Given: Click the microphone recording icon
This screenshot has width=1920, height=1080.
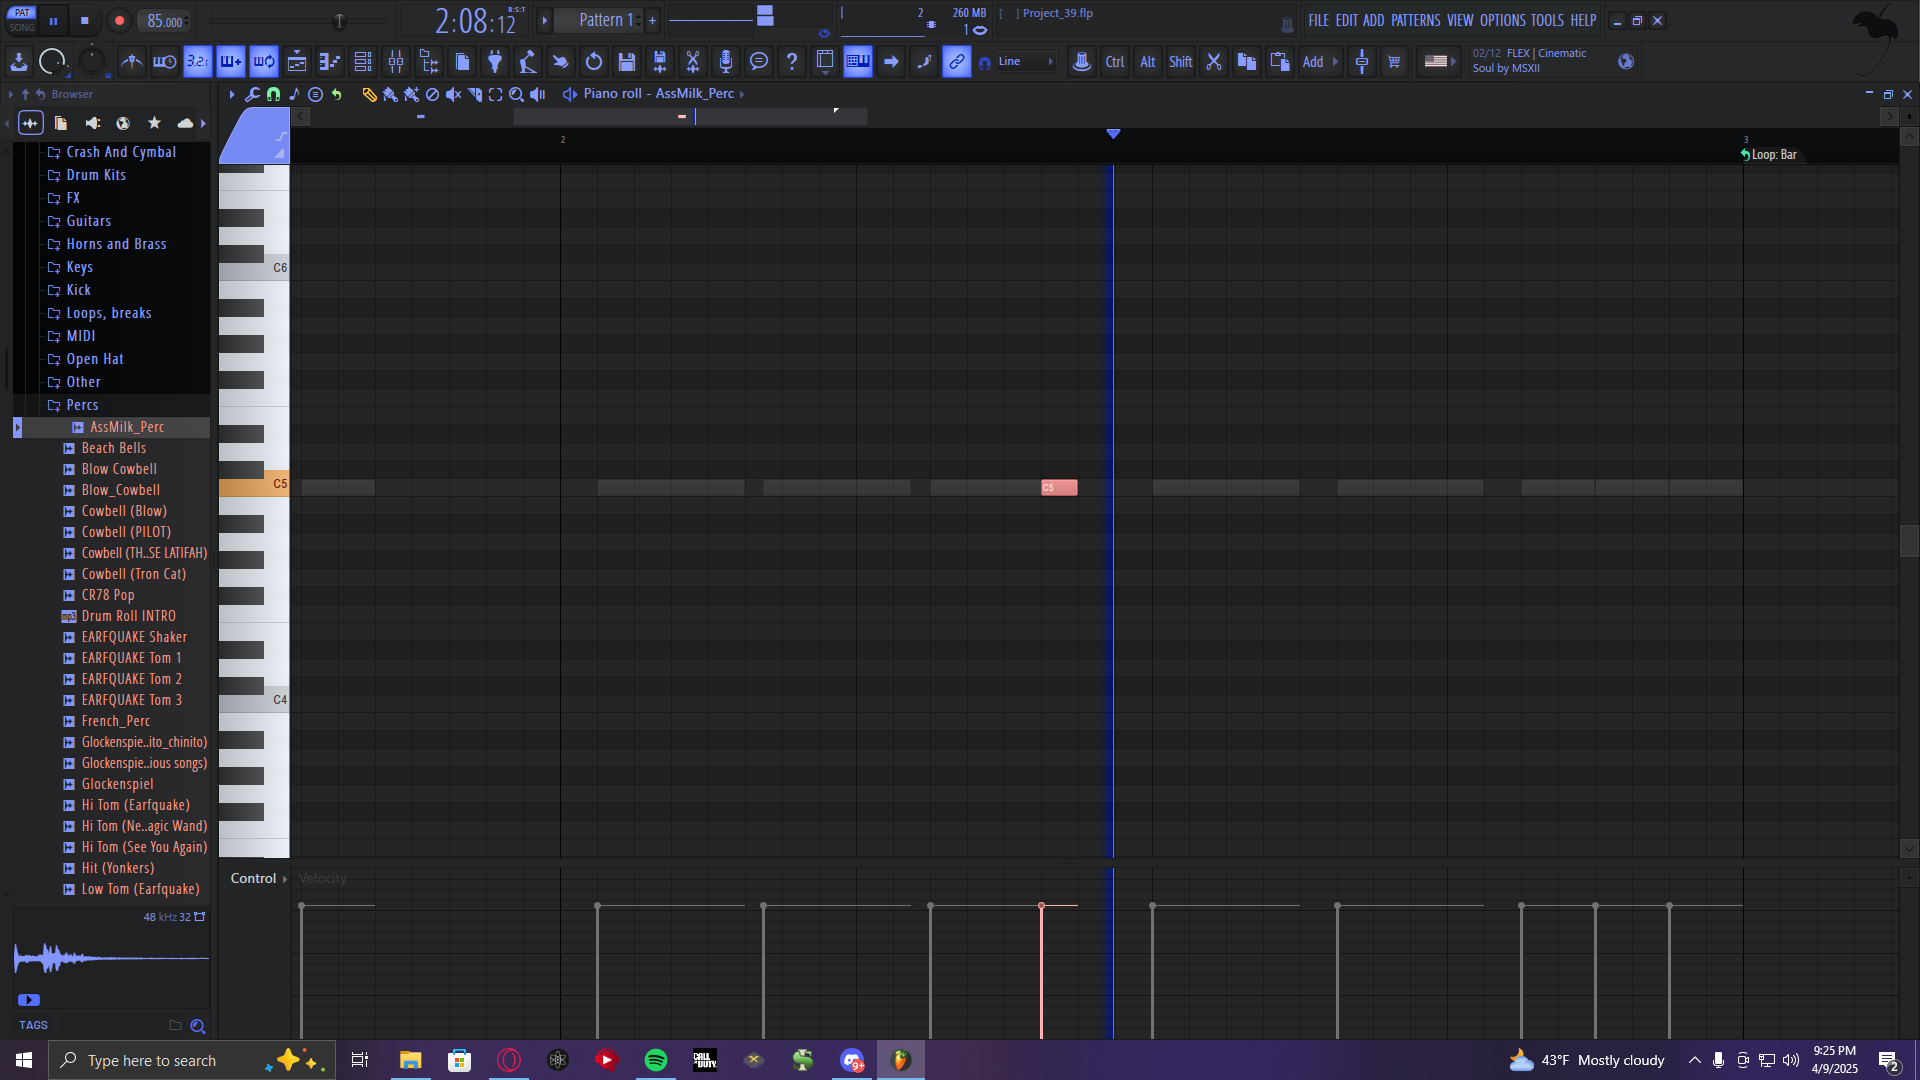Looking at the screenshot, I should point(726,62).
